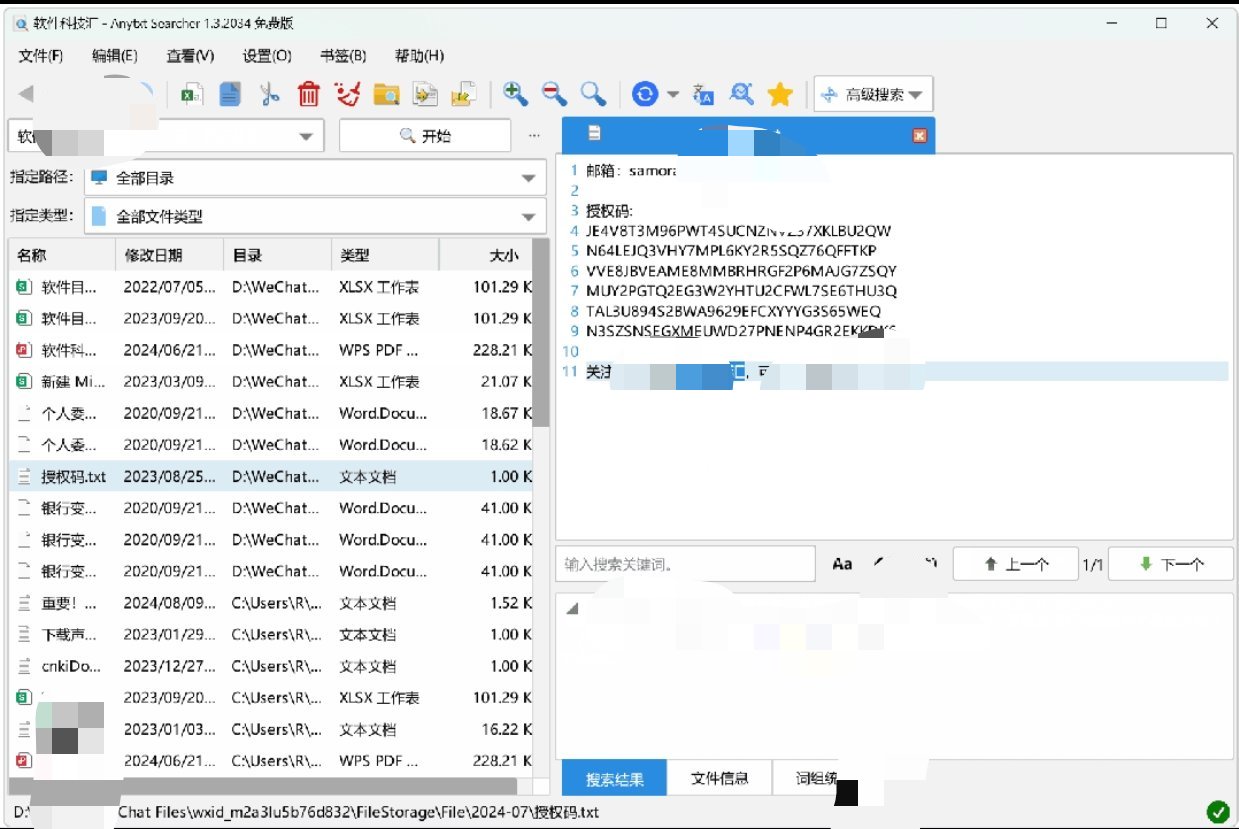Click the red checkmark selection icon

(347, 94)
